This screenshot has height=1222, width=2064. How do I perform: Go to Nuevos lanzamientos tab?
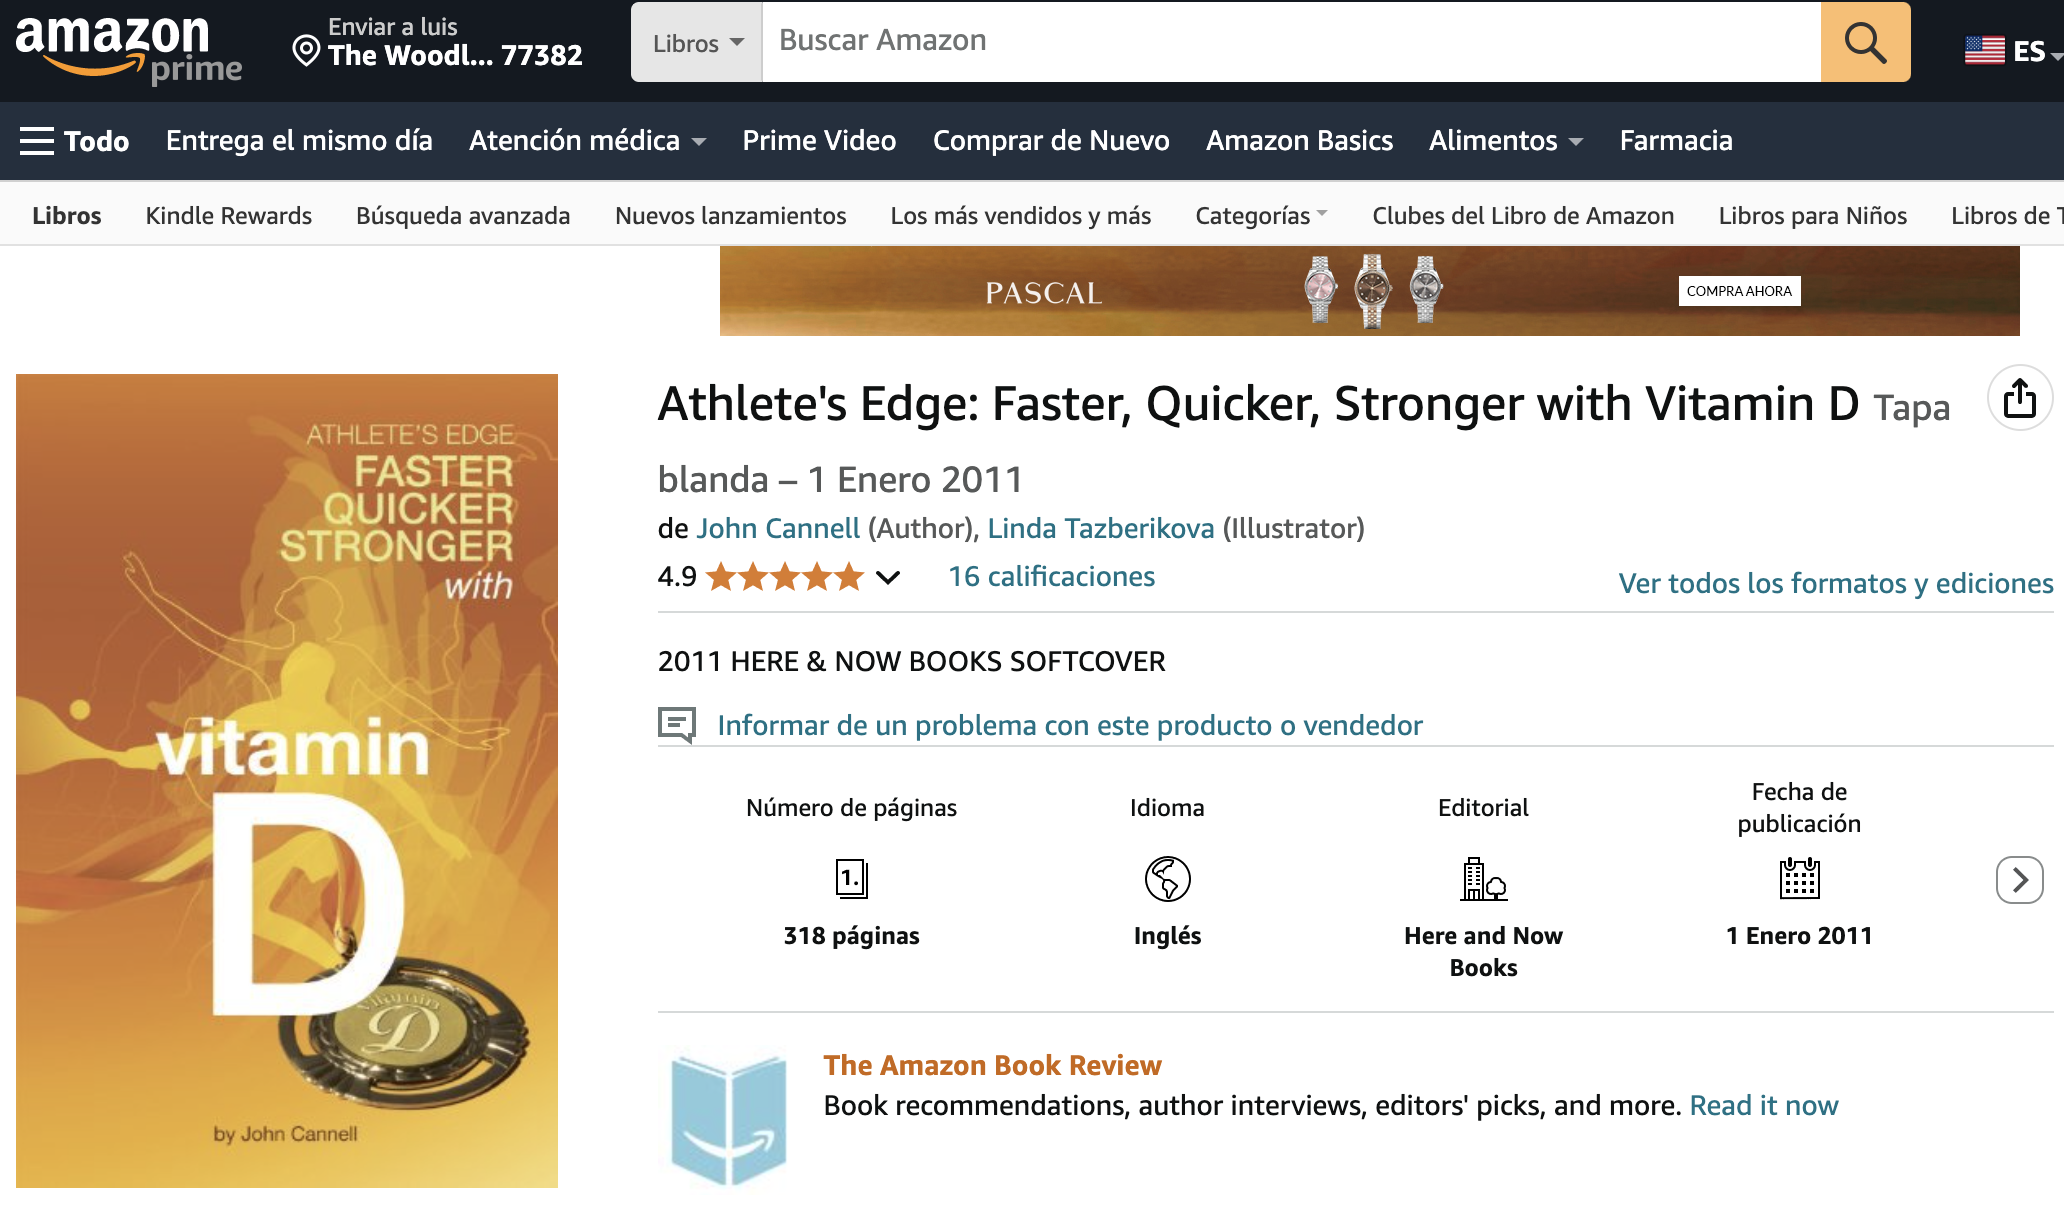730,215
